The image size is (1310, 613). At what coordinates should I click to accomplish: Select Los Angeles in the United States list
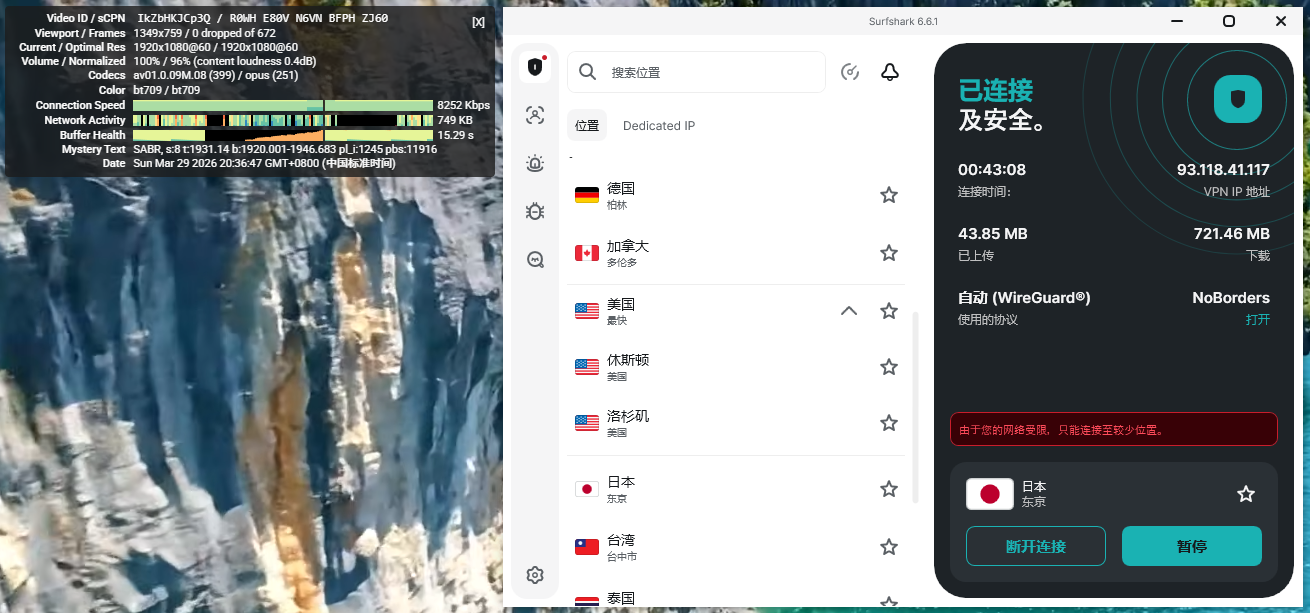click(628, 423)
